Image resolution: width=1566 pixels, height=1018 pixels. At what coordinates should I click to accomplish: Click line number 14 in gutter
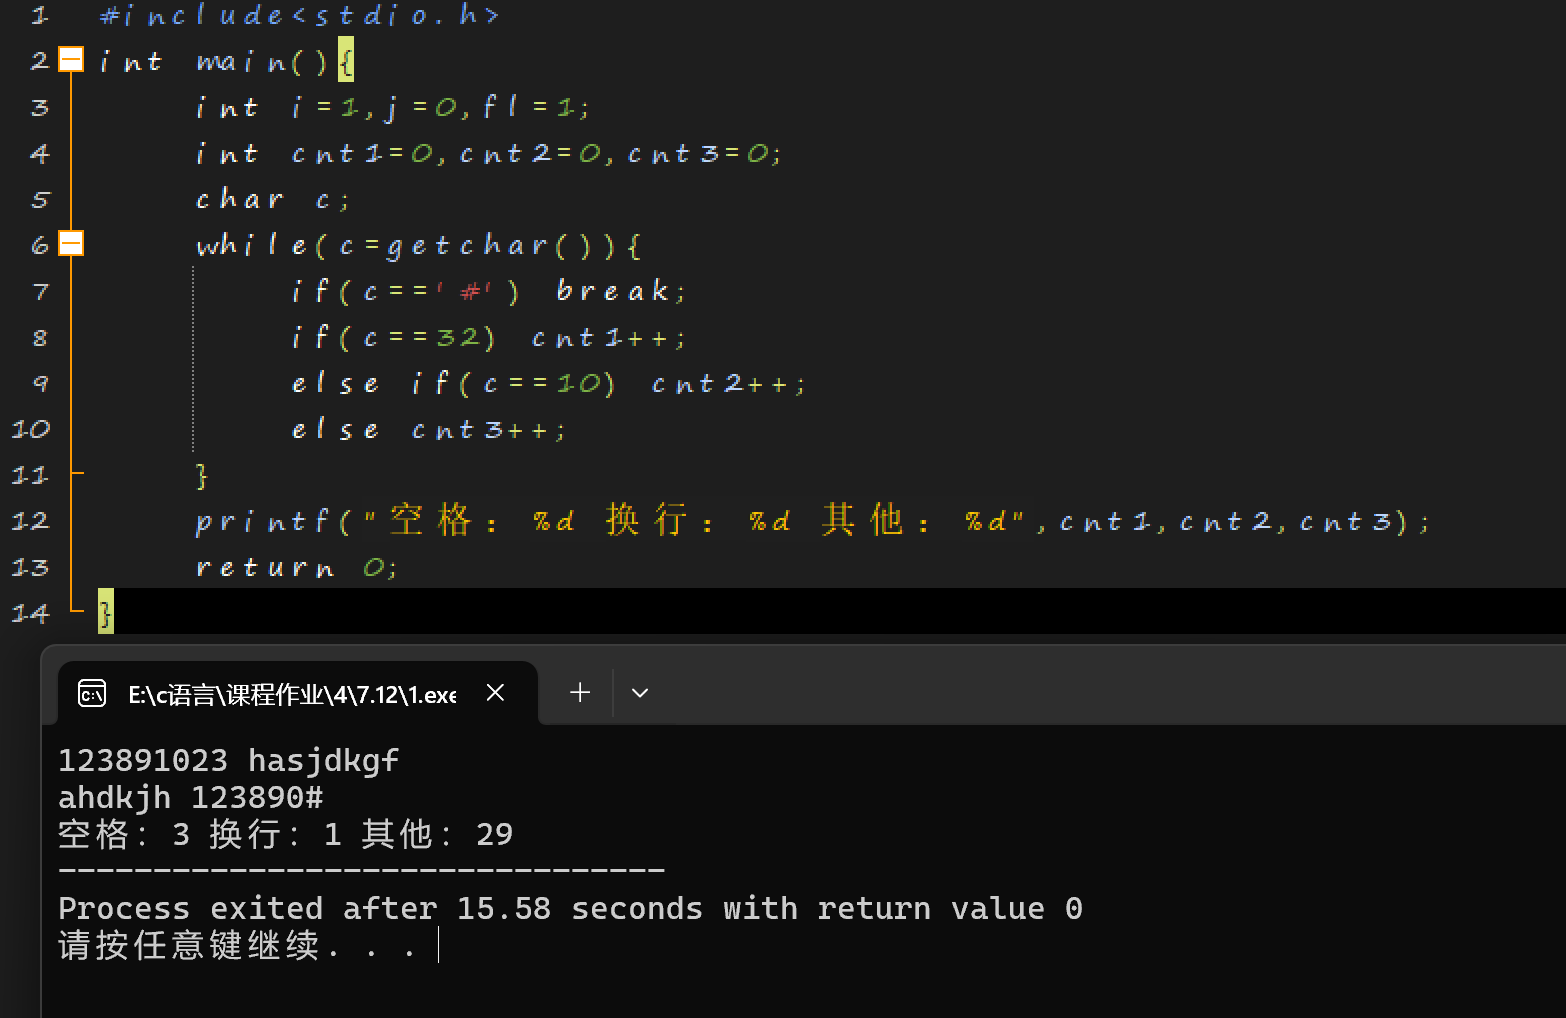coord(30,613)
